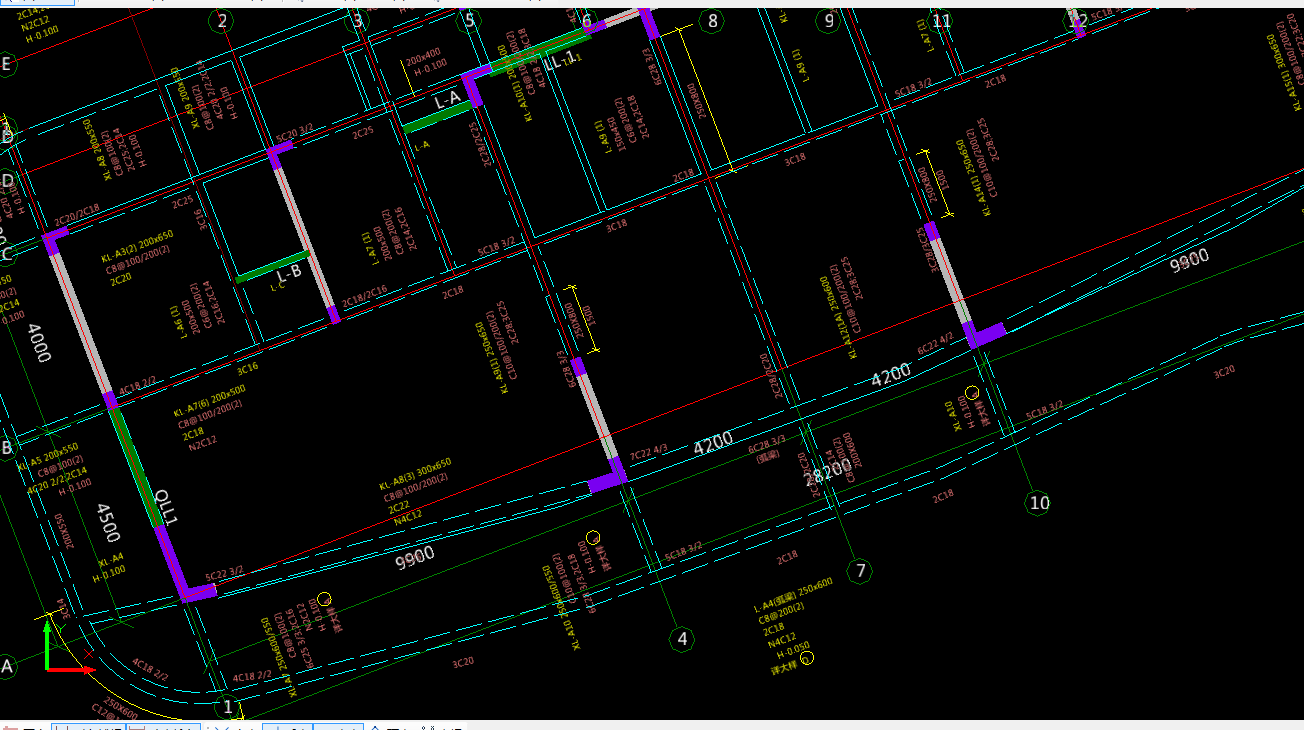The height and width of the screenshot is (730, 1304).
Task: Click the 2C20 text under KL-A3(2)
Action: (120, 281)
